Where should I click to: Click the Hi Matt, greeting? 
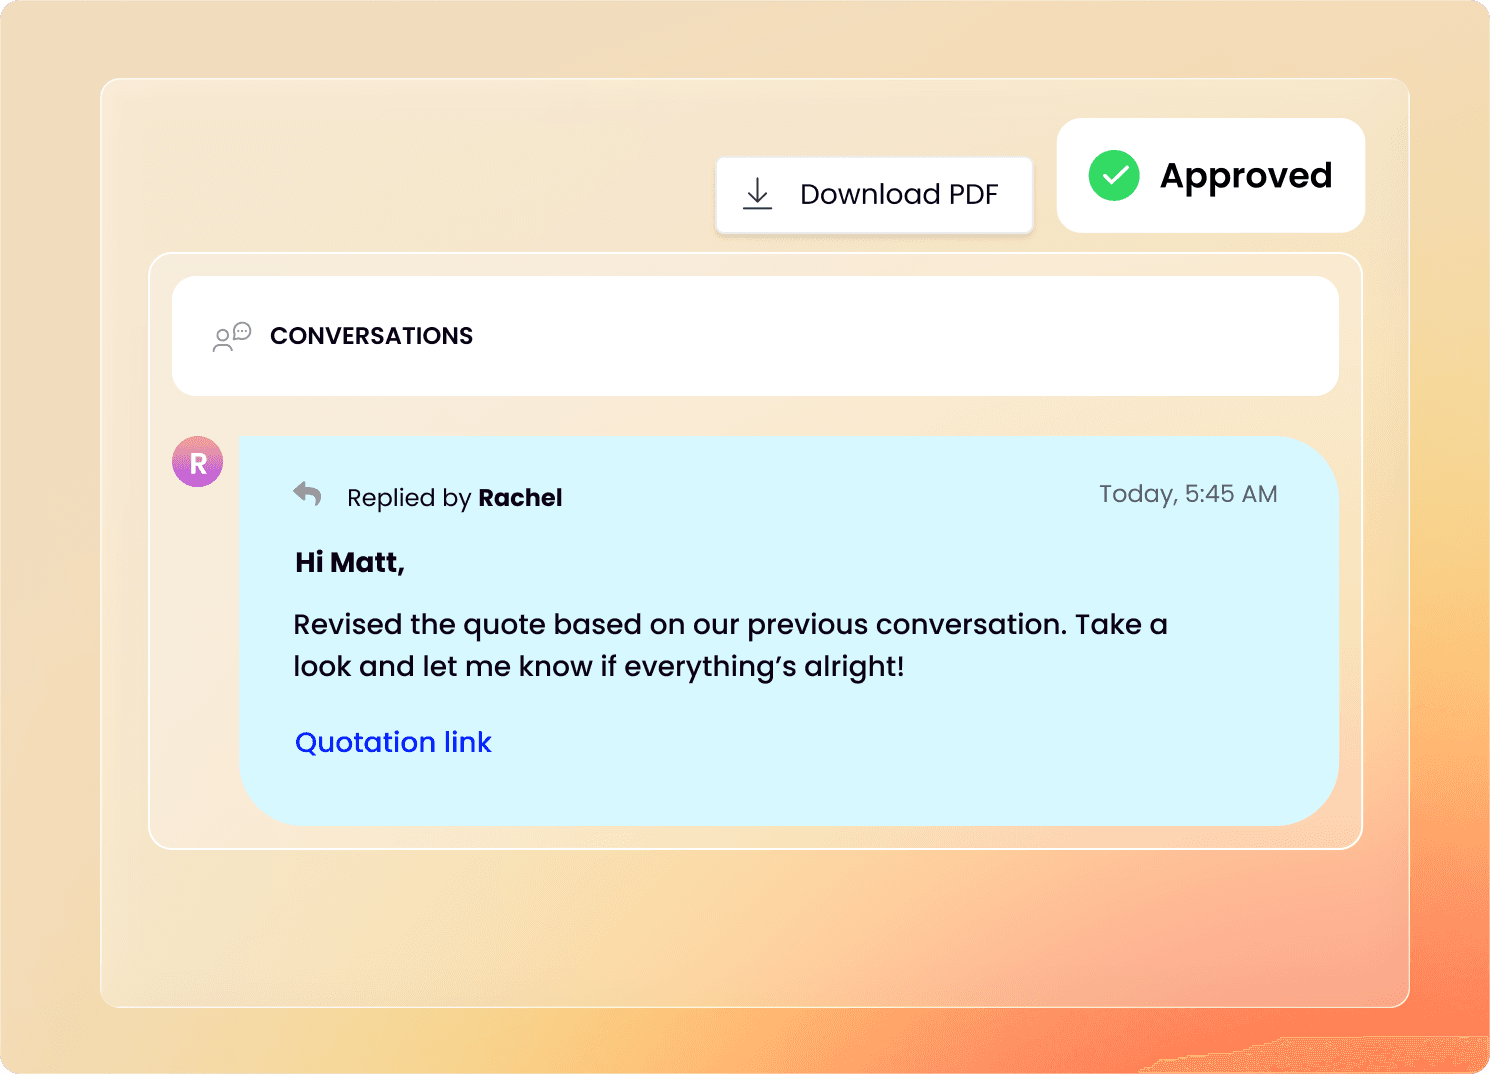coord(350,563)
